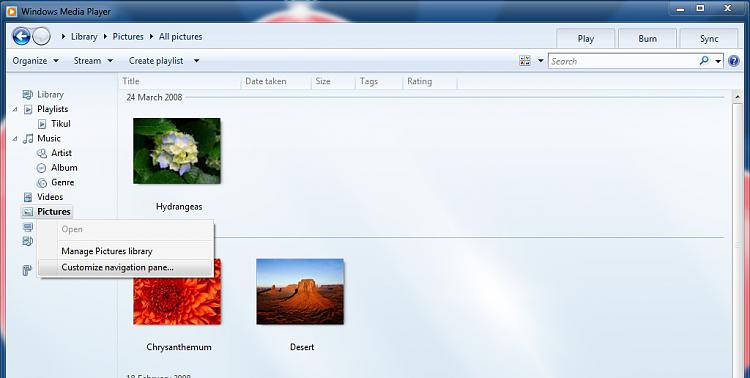
Task: Click the Videos icon in navigation pane
Action: click(28, 197)
